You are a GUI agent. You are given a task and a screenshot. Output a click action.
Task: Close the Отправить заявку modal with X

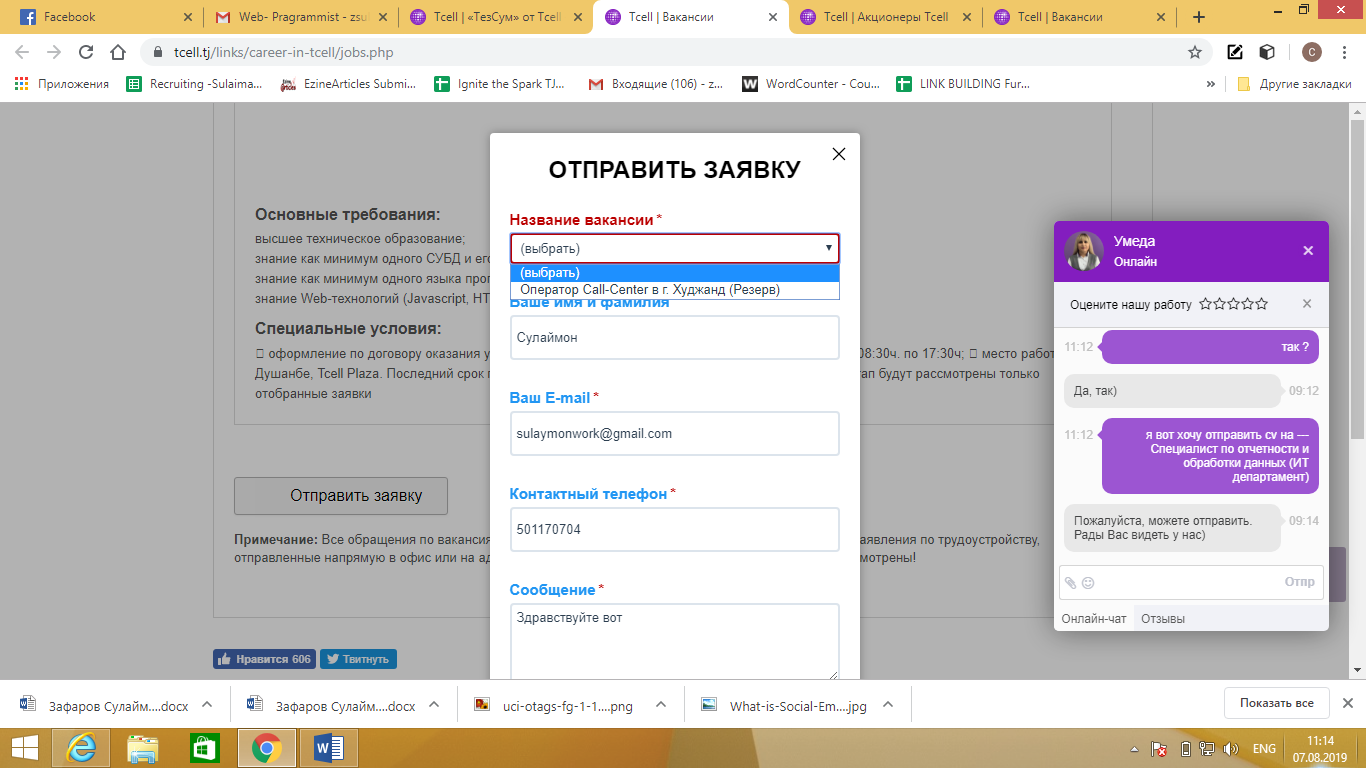tap(839, 154)
